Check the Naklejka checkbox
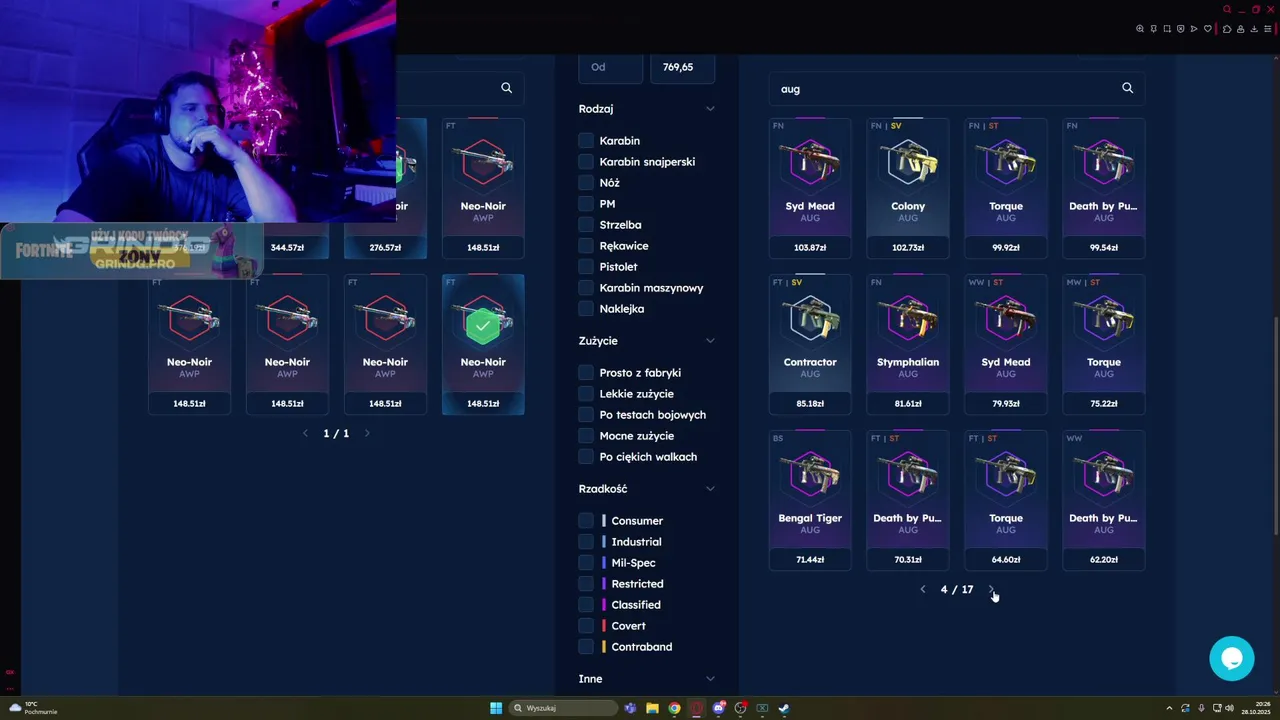The image size is (1280, 720). coord(586,309)
